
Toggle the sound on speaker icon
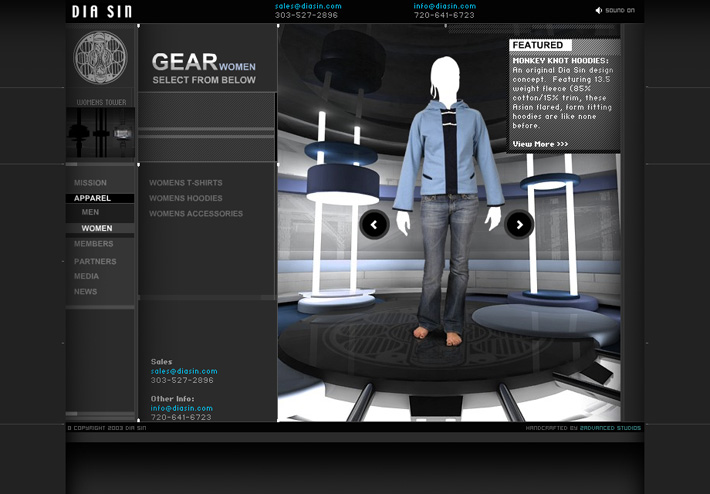pos(599,10)
